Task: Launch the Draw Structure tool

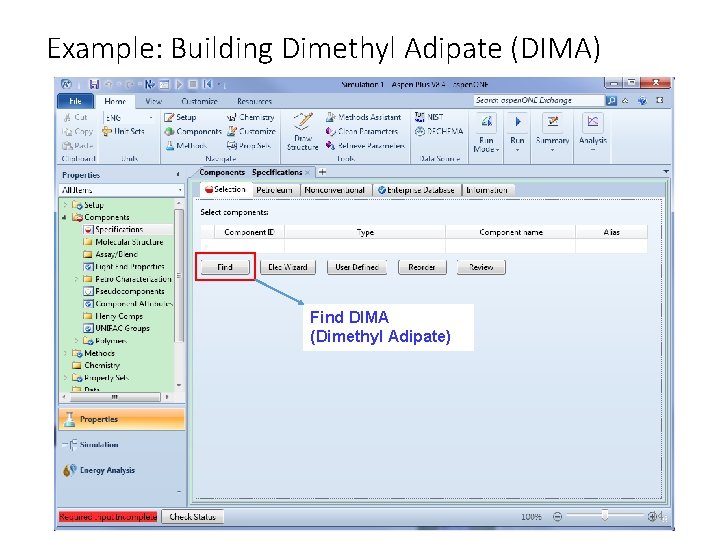Action: pyautogui.click(x=303, y=131)
